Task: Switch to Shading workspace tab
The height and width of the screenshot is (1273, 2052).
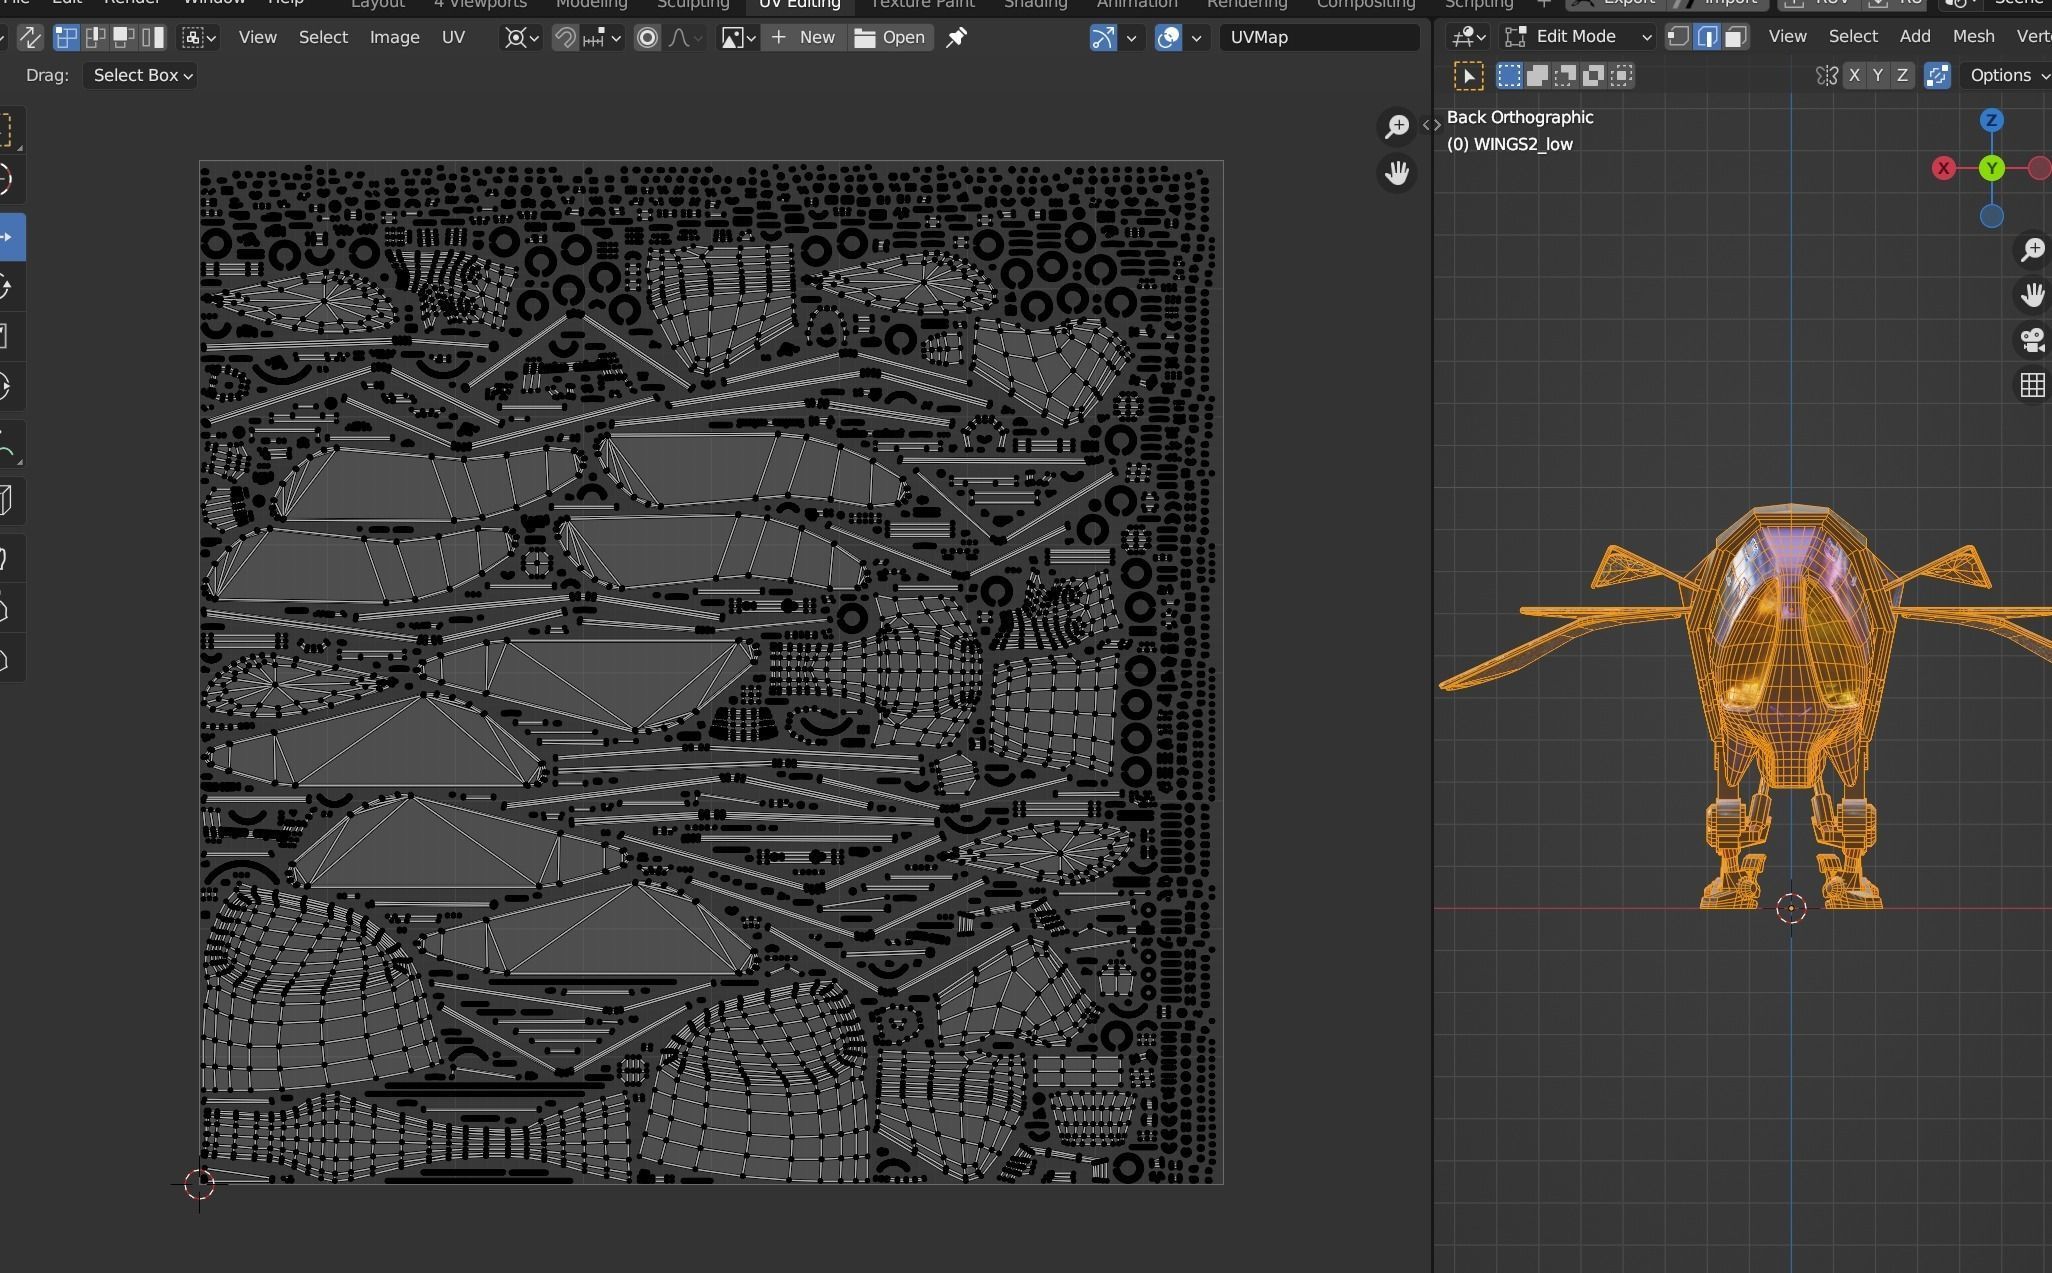Action: click(x=1035, y=4)
